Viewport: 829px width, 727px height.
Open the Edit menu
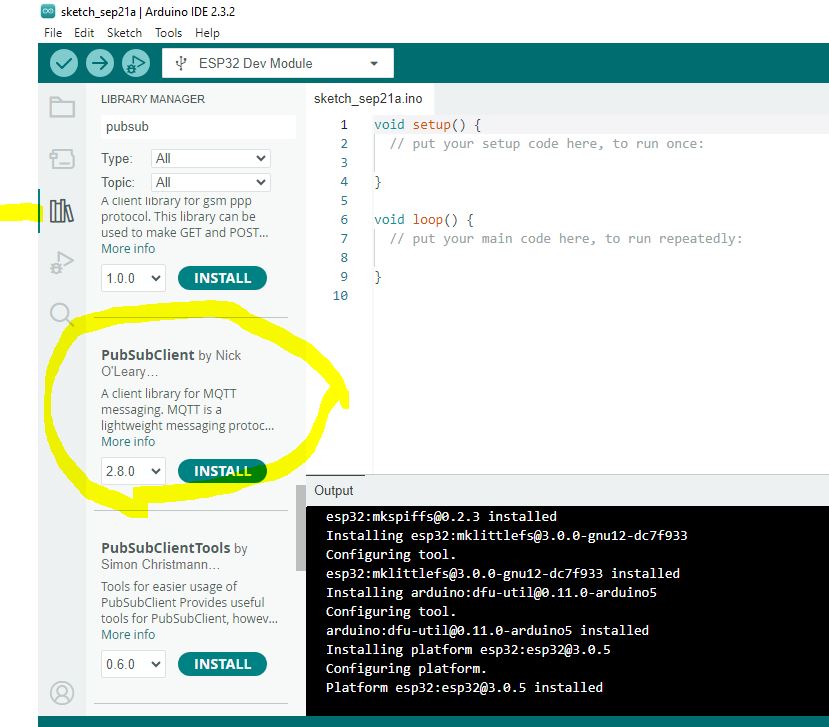pyautogui.click(x=84, y=33)
